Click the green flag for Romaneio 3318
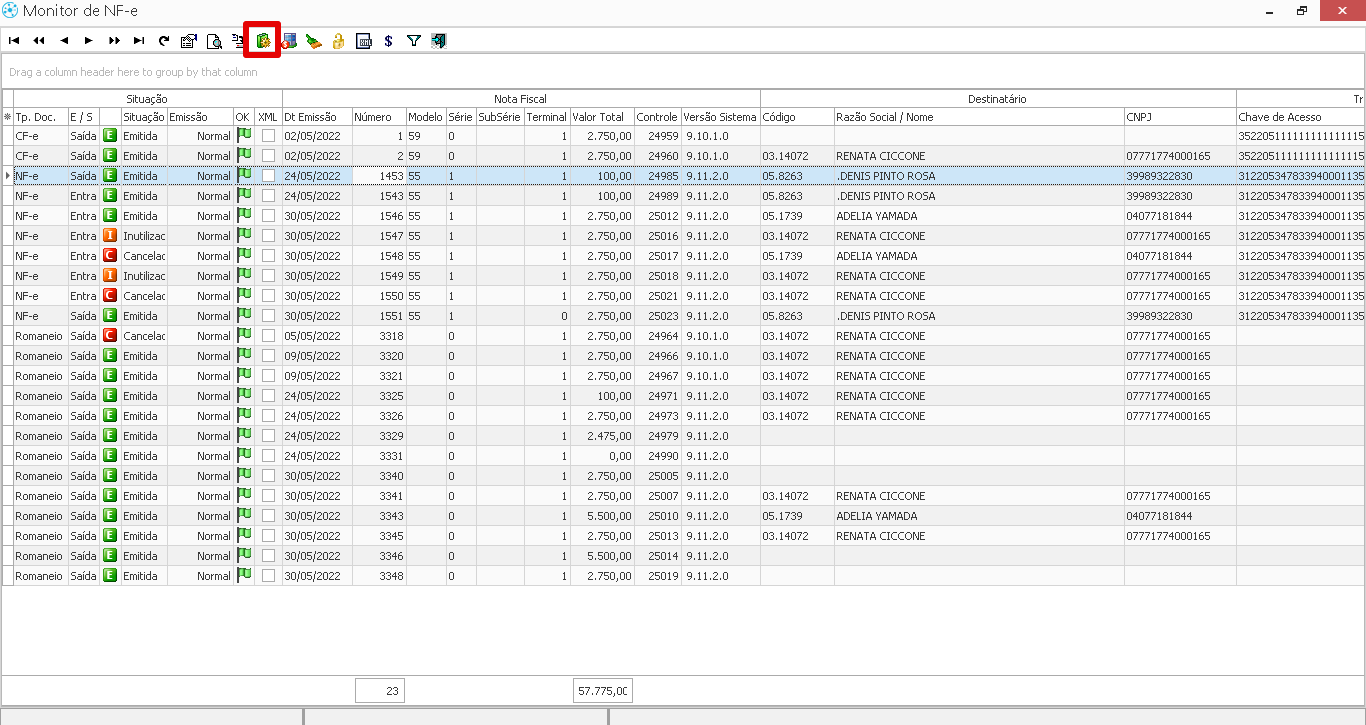 pos(244,335)
